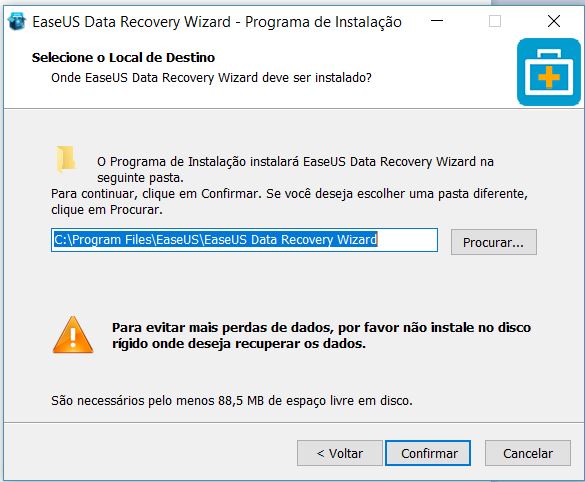The image size is (585, 482).
Task: Click the bold data loss warning message
Action: tap(321, 335)
